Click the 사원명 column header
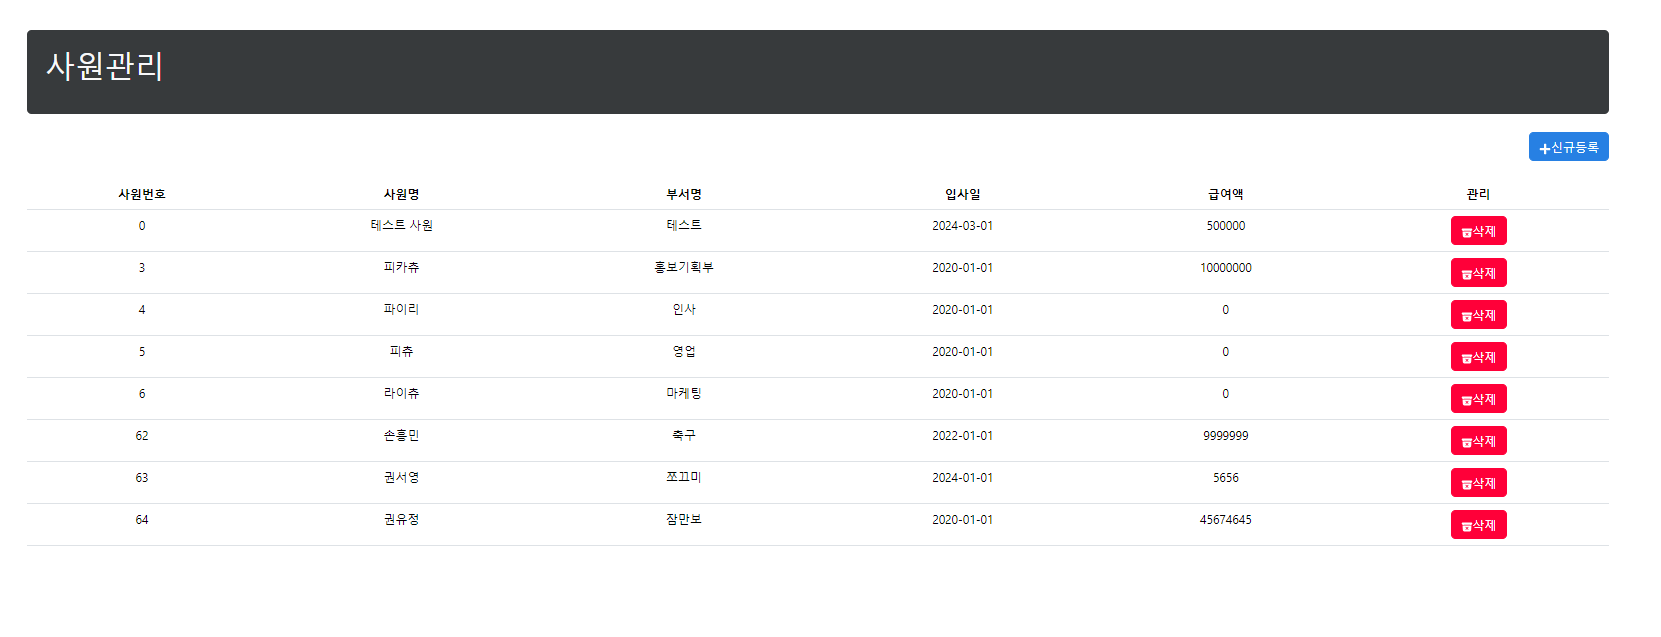The width and height of the screenshot is (1661, 637). (x=401, y=194)
